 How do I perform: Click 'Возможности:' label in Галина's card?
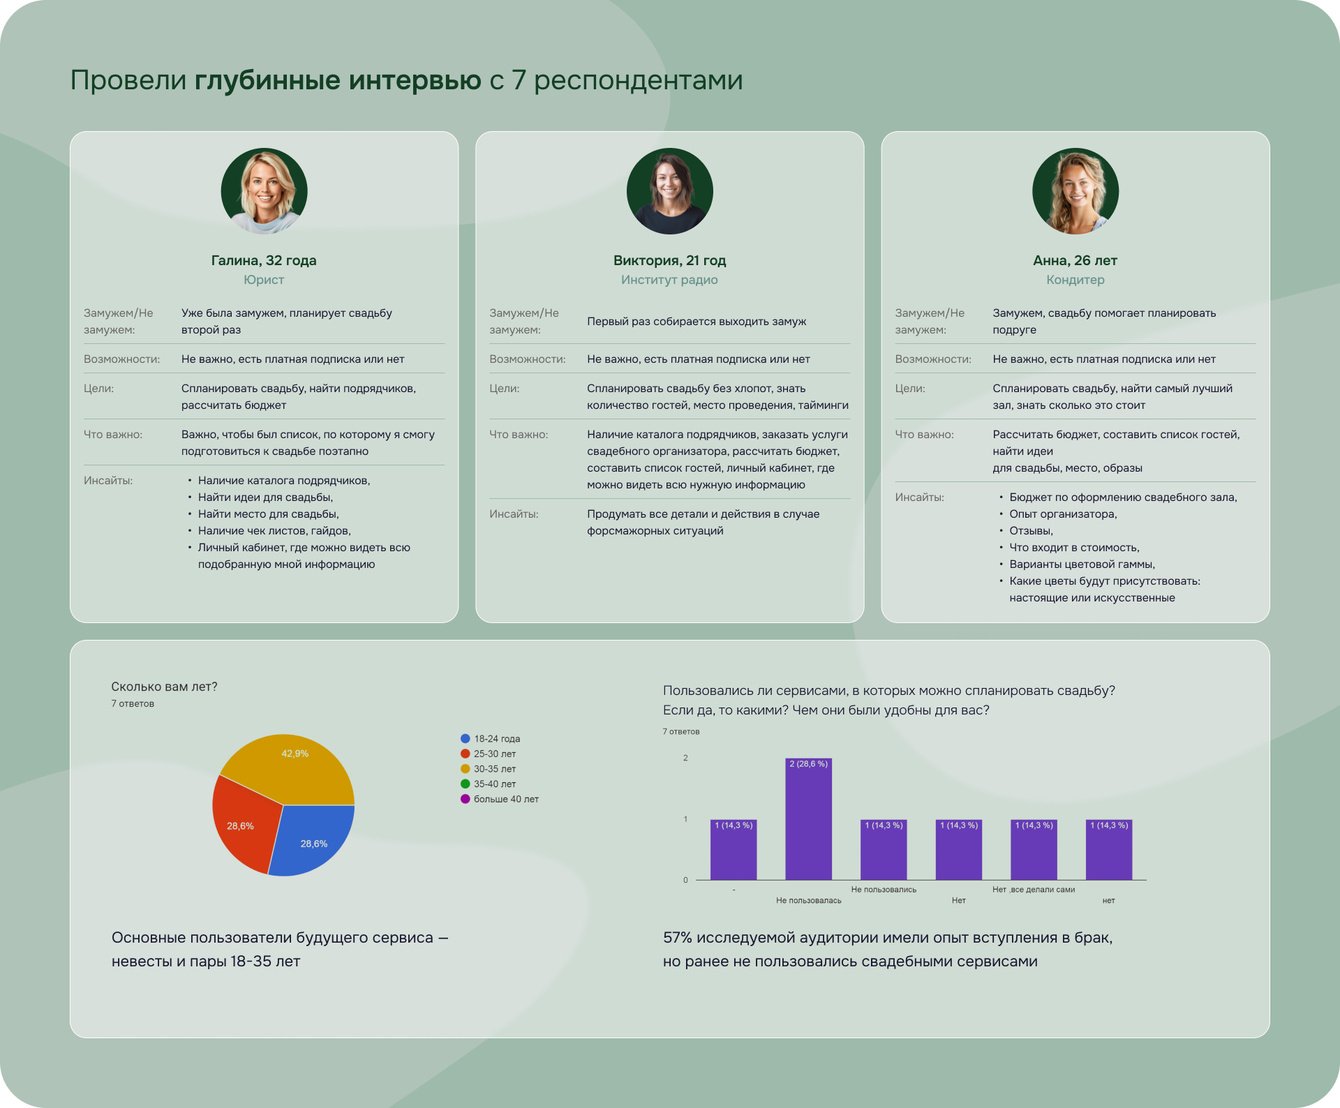pos(122,359)
